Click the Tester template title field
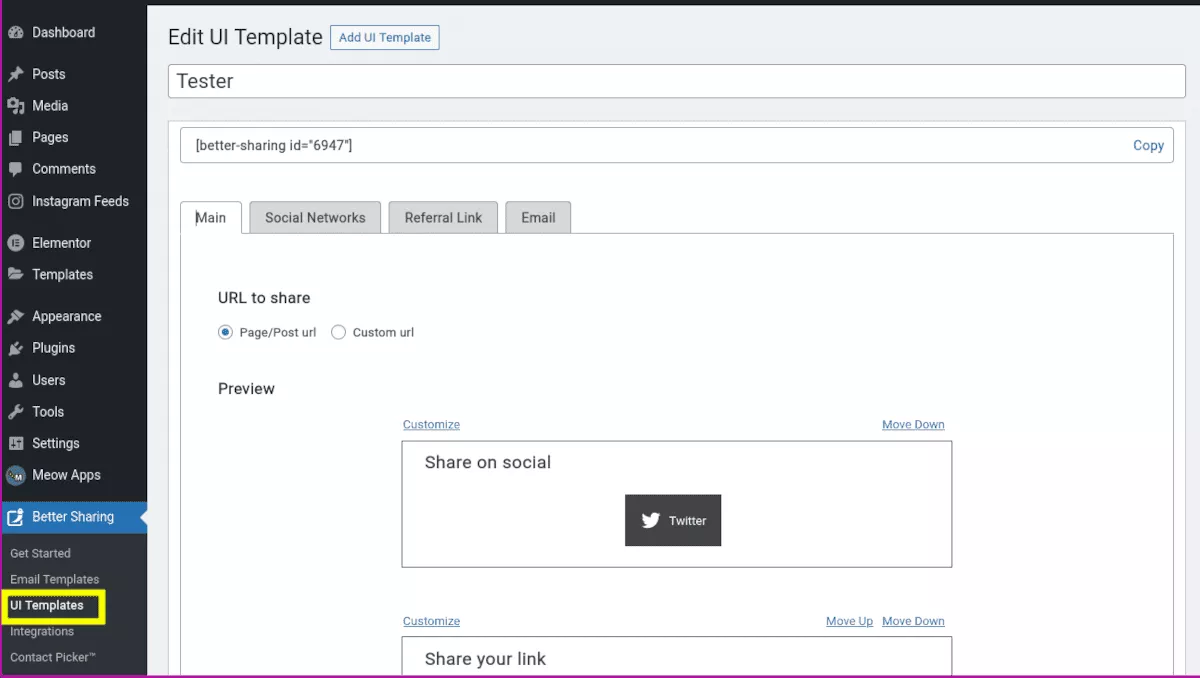The height and width of the screenshot is (678, 1200). pyautogui.click(x=677, y=81)
